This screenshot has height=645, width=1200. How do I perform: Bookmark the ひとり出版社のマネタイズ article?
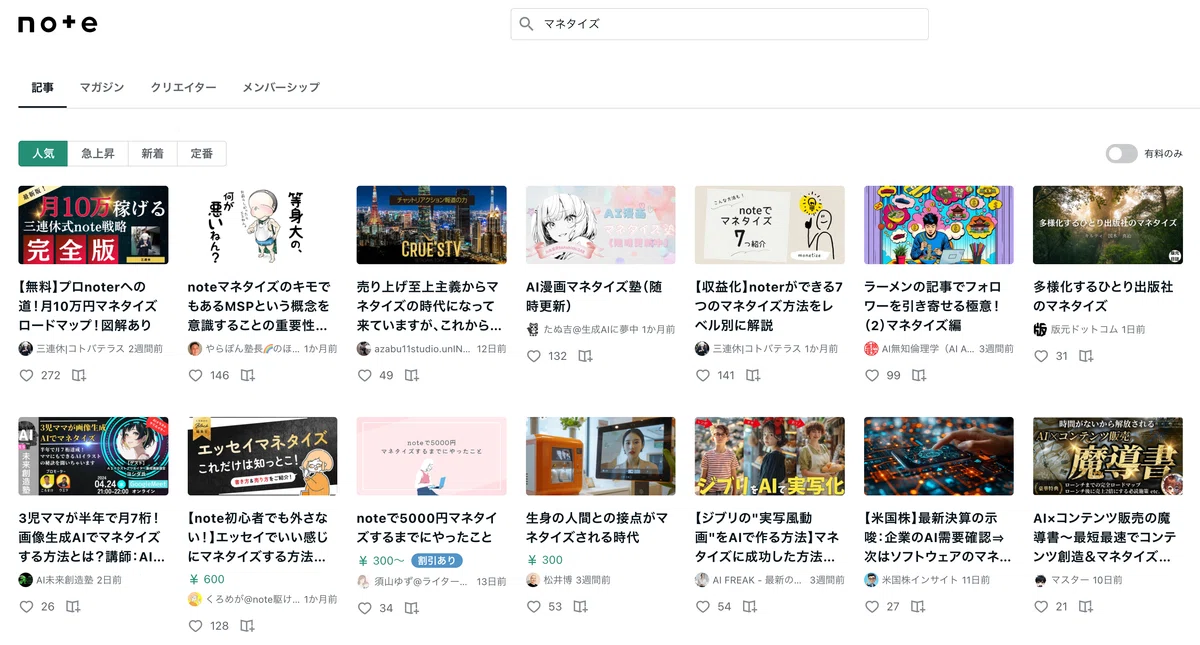[x=1087, y=356]
